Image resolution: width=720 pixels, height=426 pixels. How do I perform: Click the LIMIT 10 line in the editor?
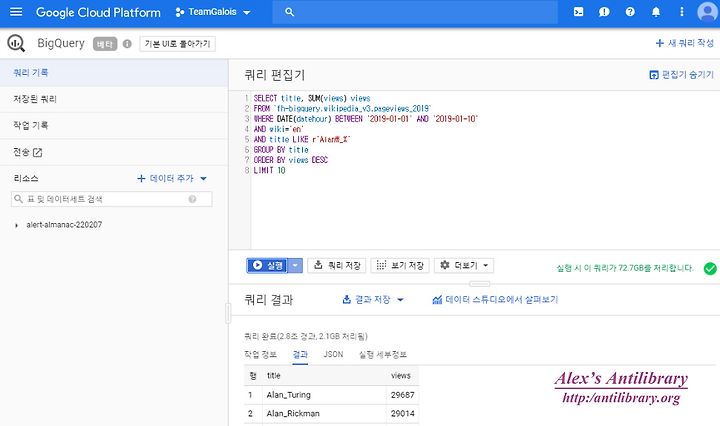270,170
